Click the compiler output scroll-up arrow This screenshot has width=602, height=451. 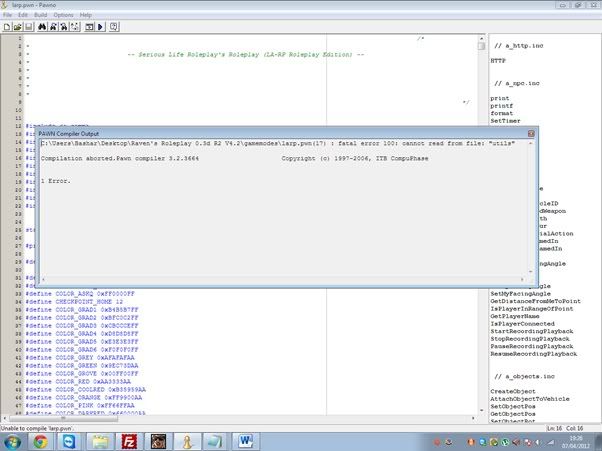pos(531,143)
